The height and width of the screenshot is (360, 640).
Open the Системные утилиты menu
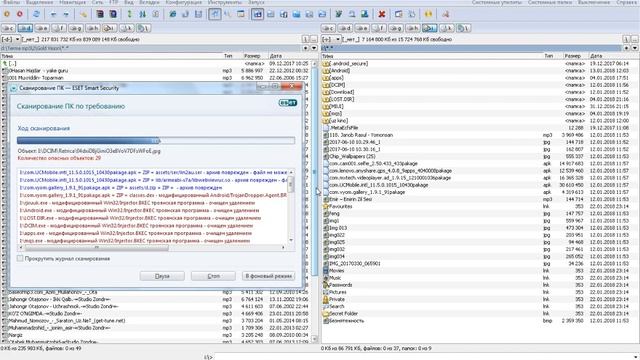pos(497,2)
